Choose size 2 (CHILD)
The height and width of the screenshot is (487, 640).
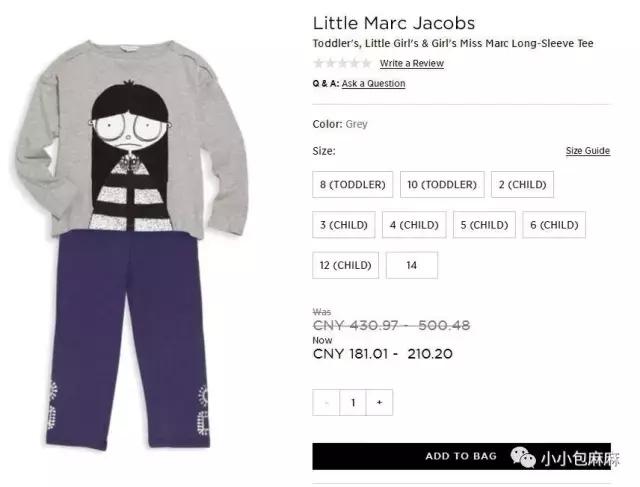click(x=522, y=185)
